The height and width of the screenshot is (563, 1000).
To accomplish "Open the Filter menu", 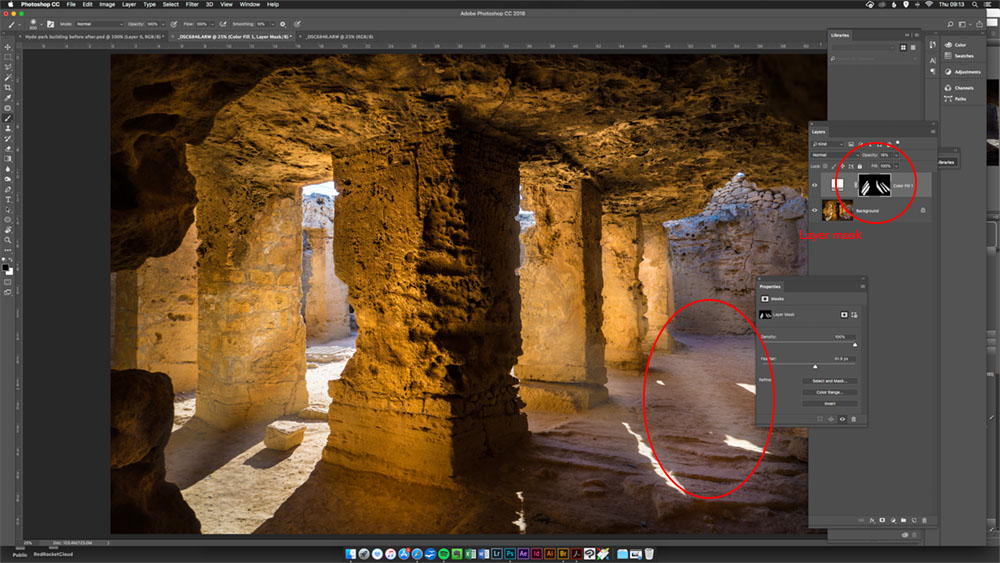I will click(192, 4).
